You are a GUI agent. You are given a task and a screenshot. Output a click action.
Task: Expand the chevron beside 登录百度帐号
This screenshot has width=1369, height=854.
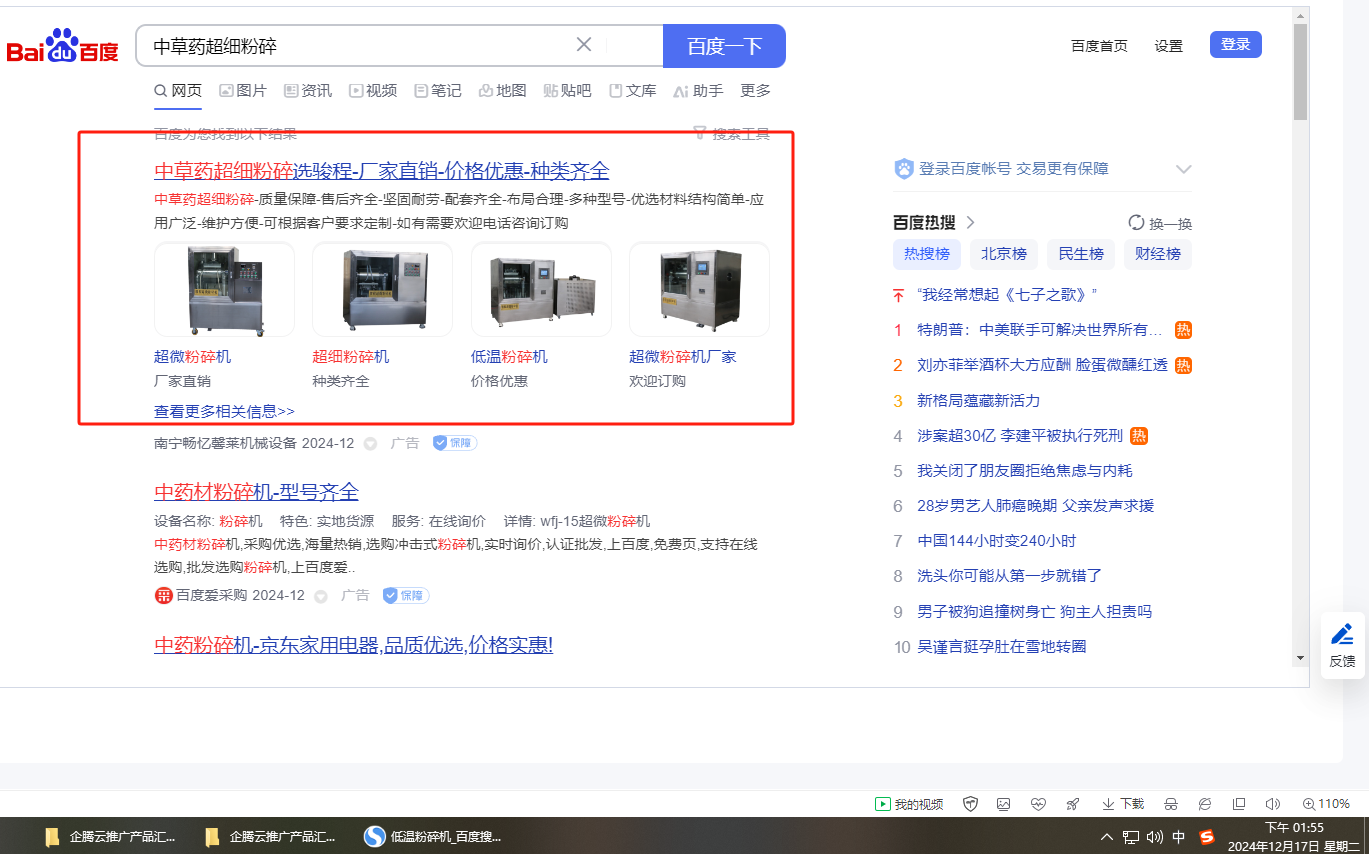pyautogui.click(x=1183, y=169)
